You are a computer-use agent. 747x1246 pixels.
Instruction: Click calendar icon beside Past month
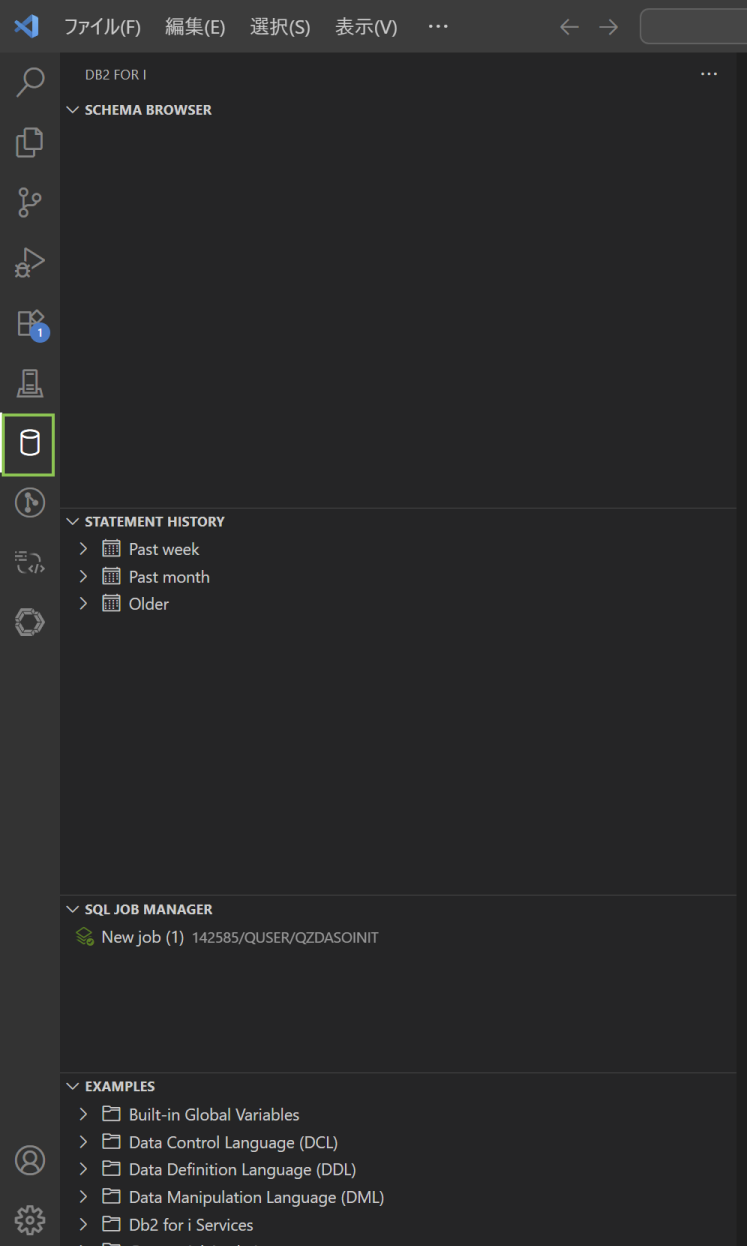click(111, 577)
